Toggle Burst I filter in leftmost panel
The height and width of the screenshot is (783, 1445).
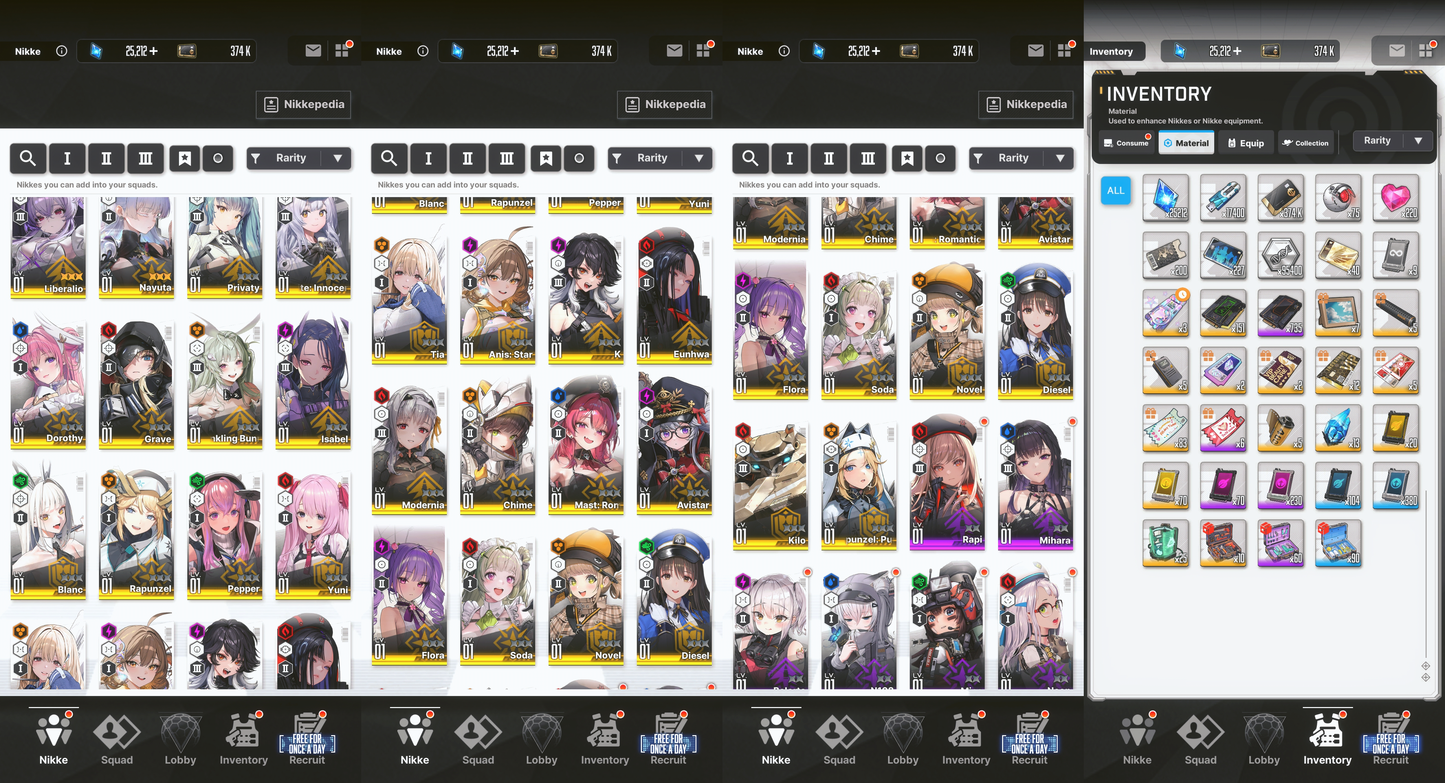click(67, 158)
